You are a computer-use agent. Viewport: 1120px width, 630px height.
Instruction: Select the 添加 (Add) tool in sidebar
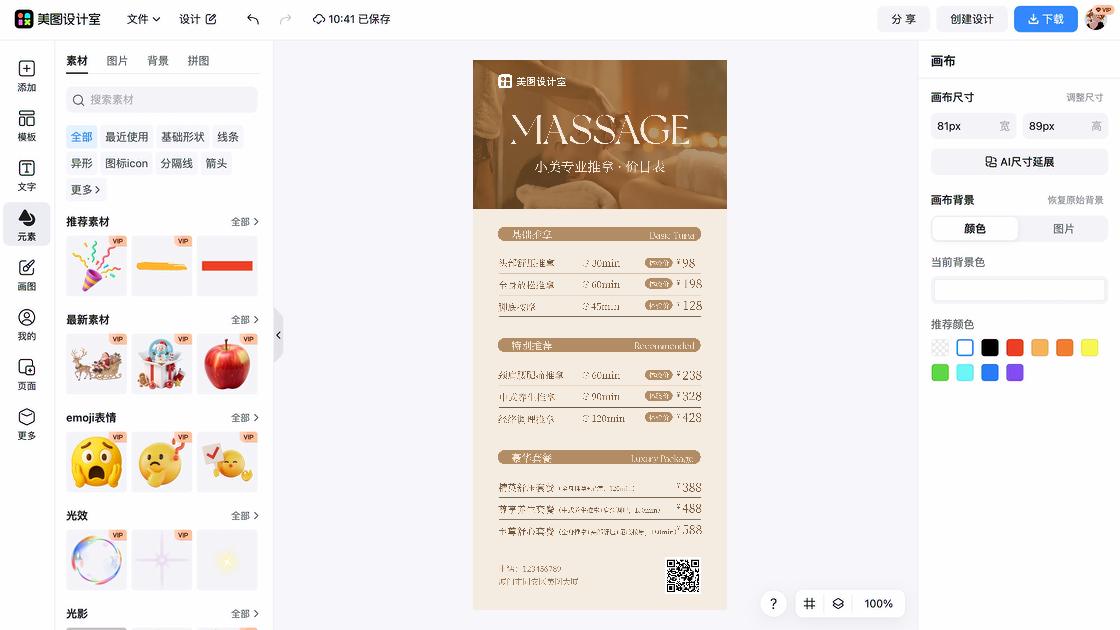click(26, 76)
